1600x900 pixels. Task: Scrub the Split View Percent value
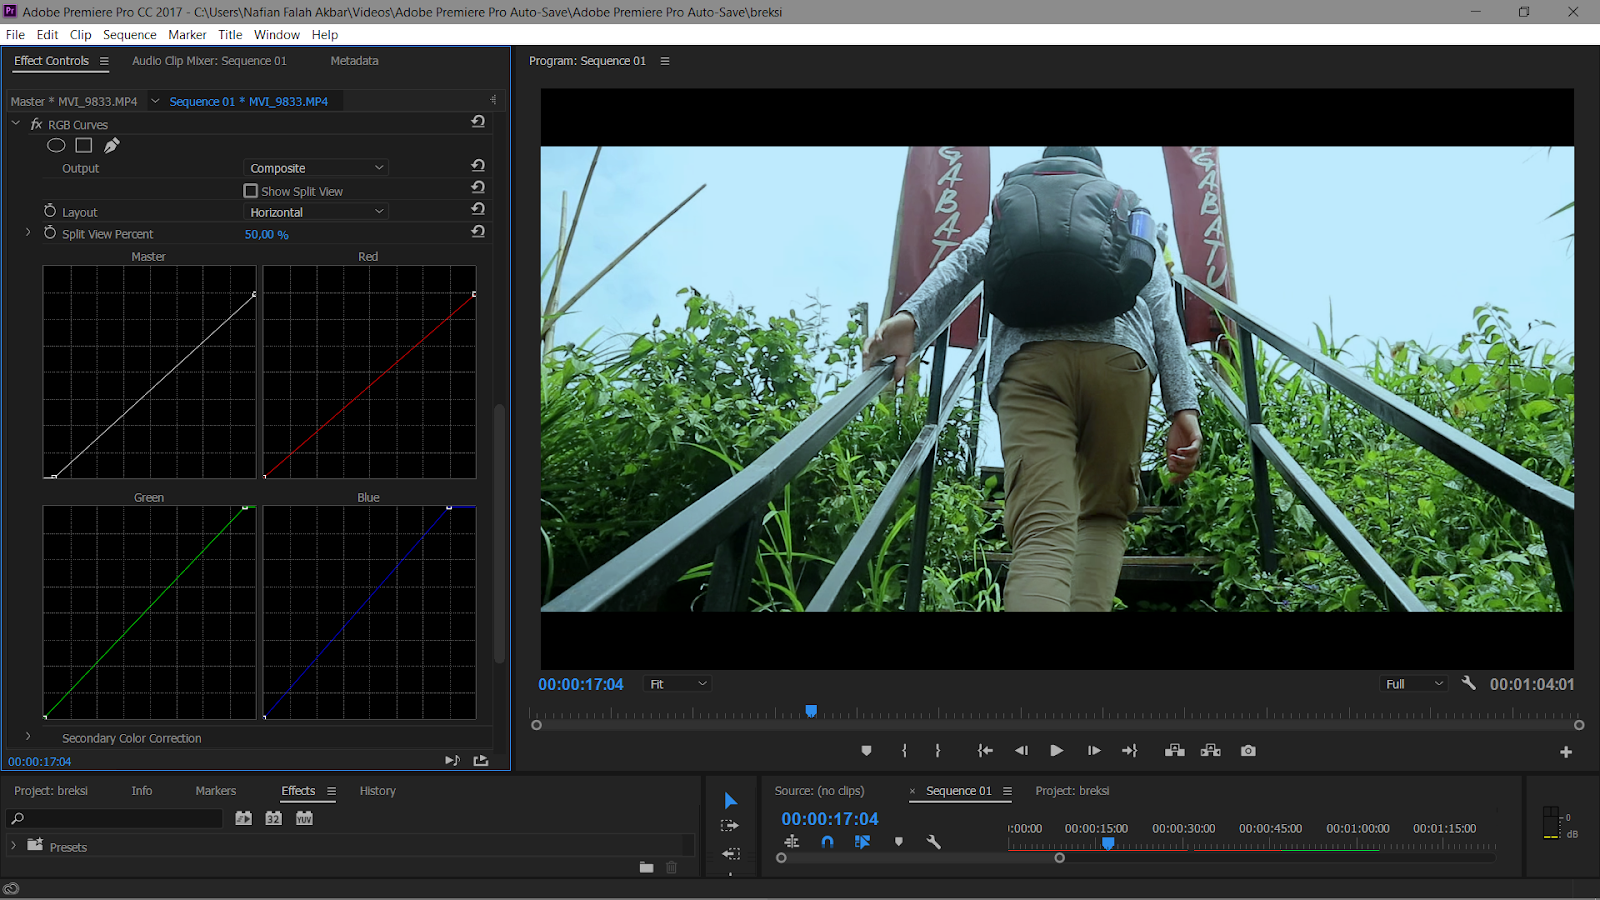pyautogui.click(x=266, y=233)
